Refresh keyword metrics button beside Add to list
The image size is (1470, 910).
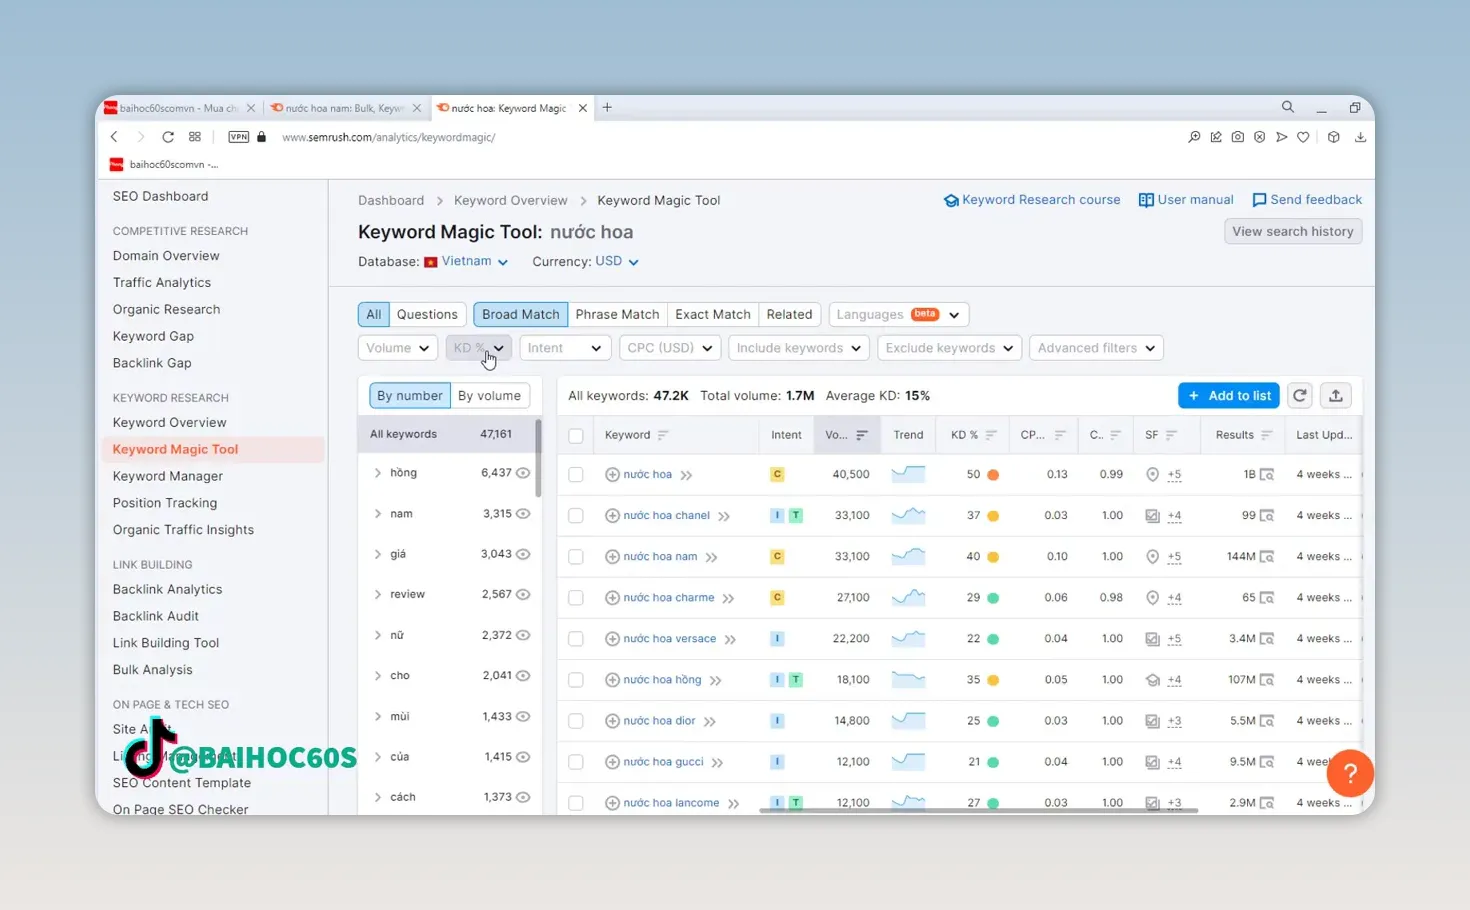click(x=1300, y=395)
